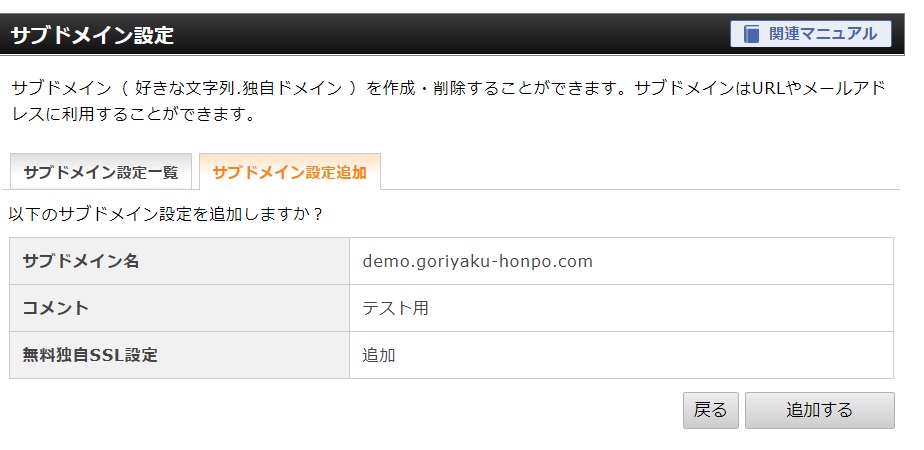The height and width of the screenshot is (450, 924).
Task: Click the テスト用 comment value
Action: pyautogui.click(x=395, y=308)
